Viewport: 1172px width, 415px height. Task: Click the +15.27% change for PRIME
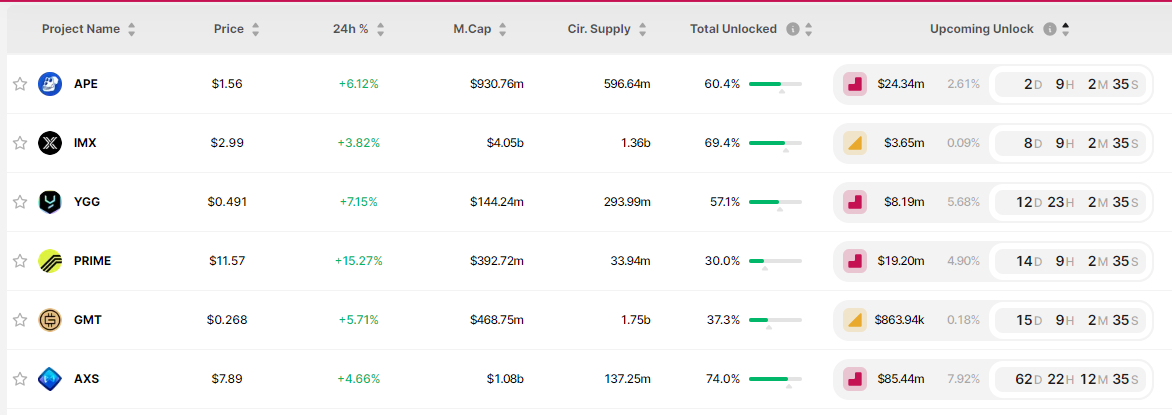coord(359,261)
